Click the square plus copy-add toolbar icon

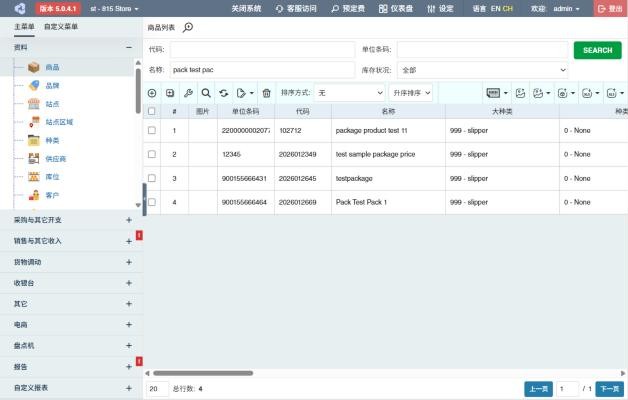pyautogui.click(x=170, y=93)
